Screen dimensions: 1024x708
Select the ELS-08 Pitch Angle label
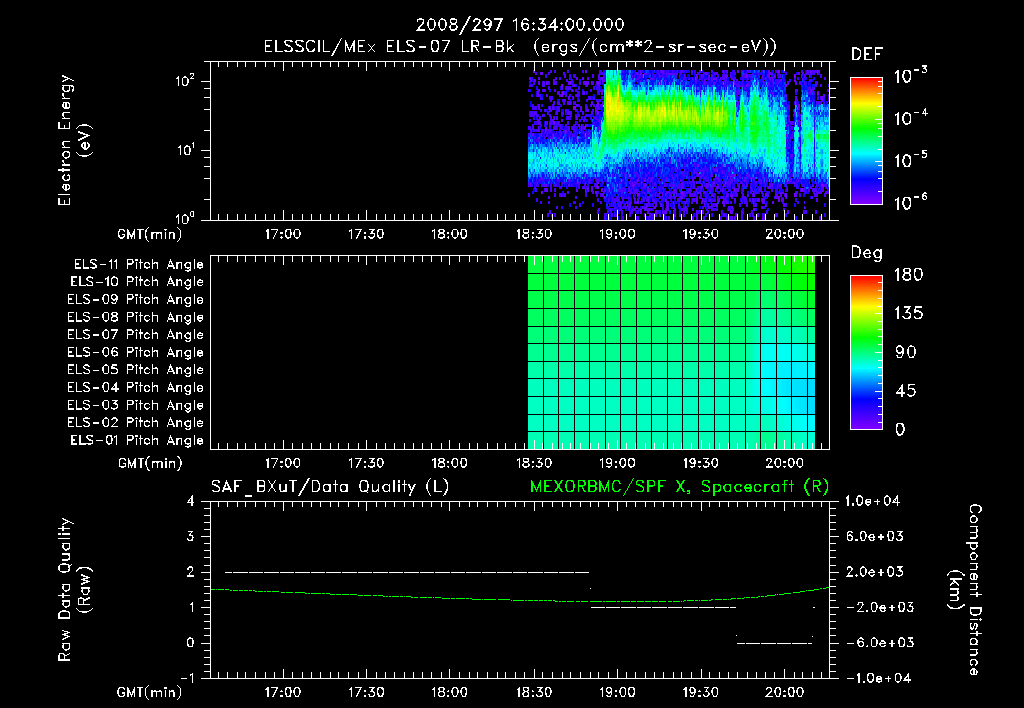136,317
